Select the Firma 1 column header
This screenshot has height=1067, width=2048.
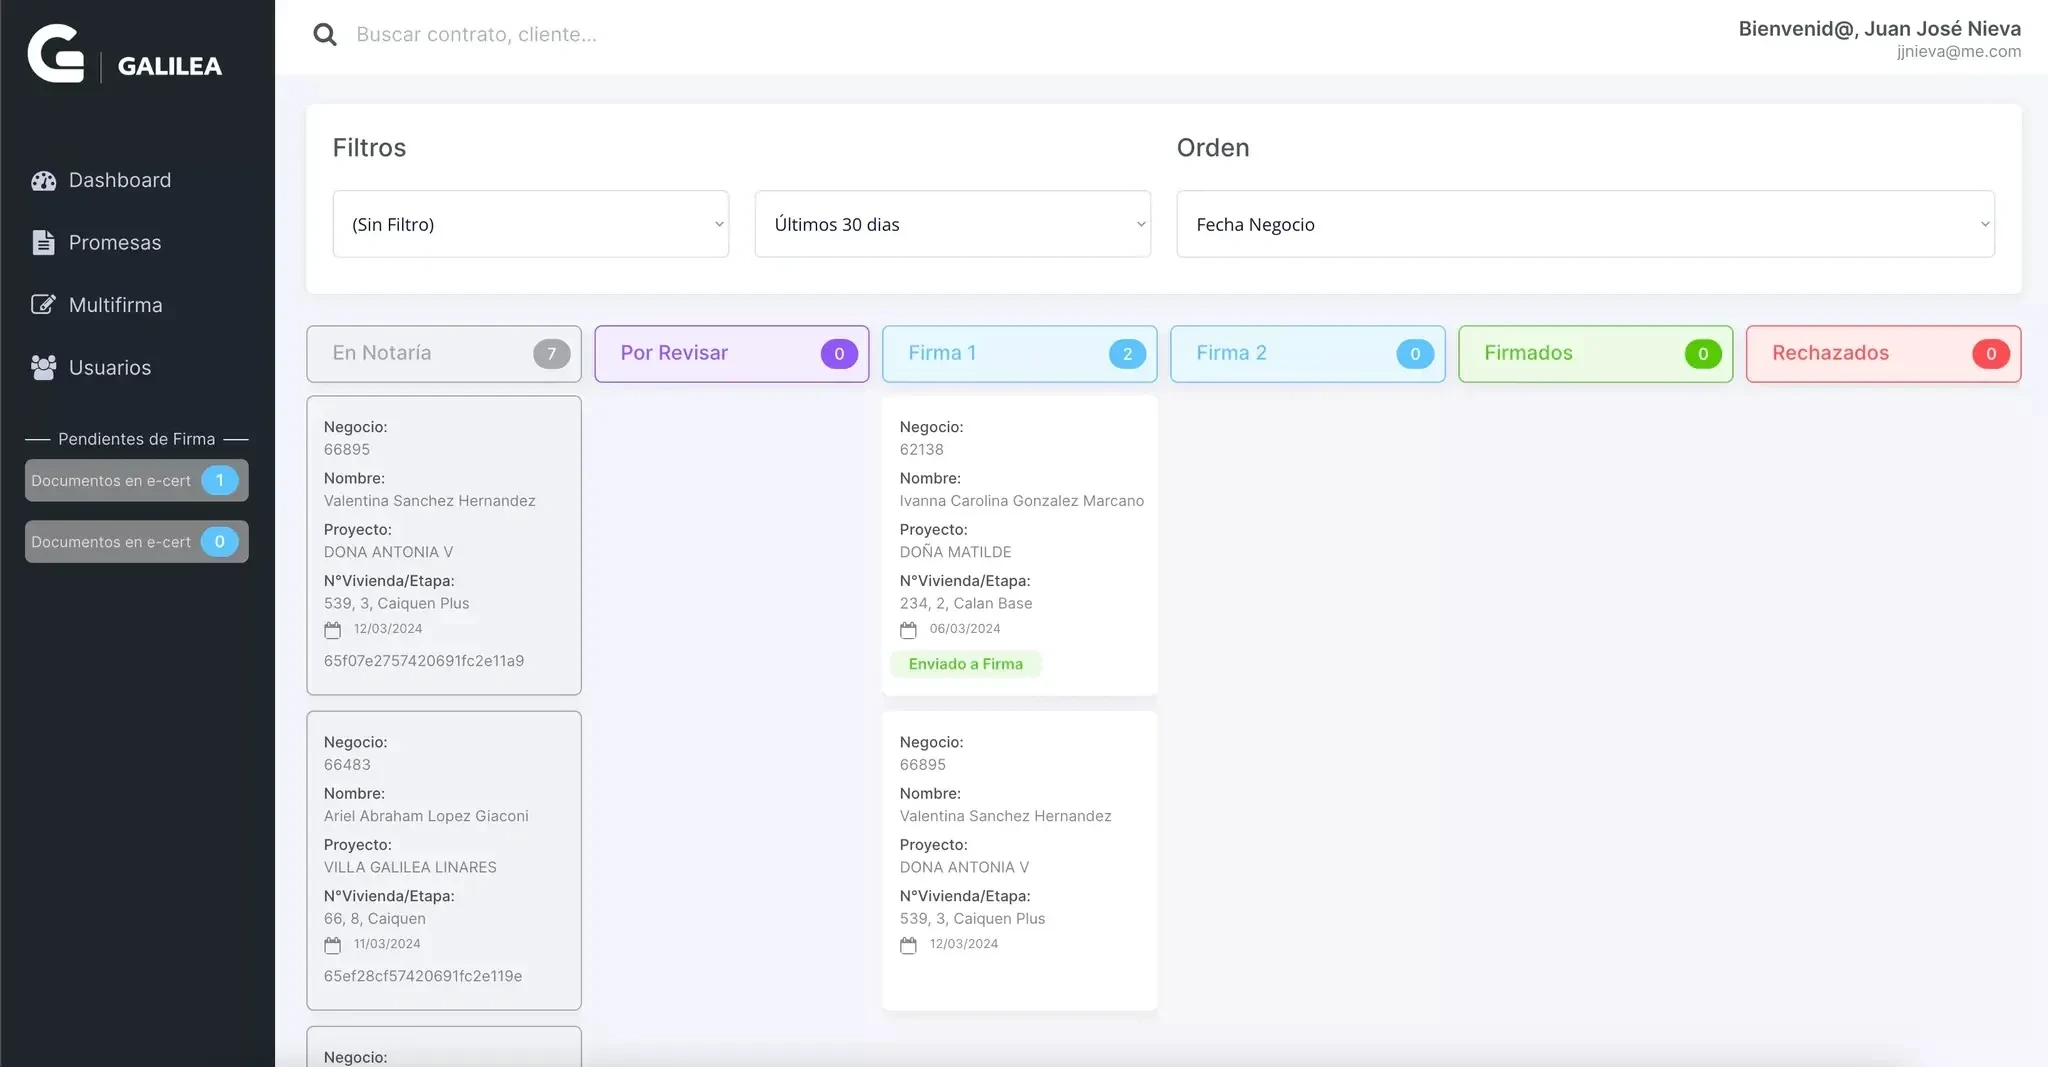click(x=1020, y=354)
